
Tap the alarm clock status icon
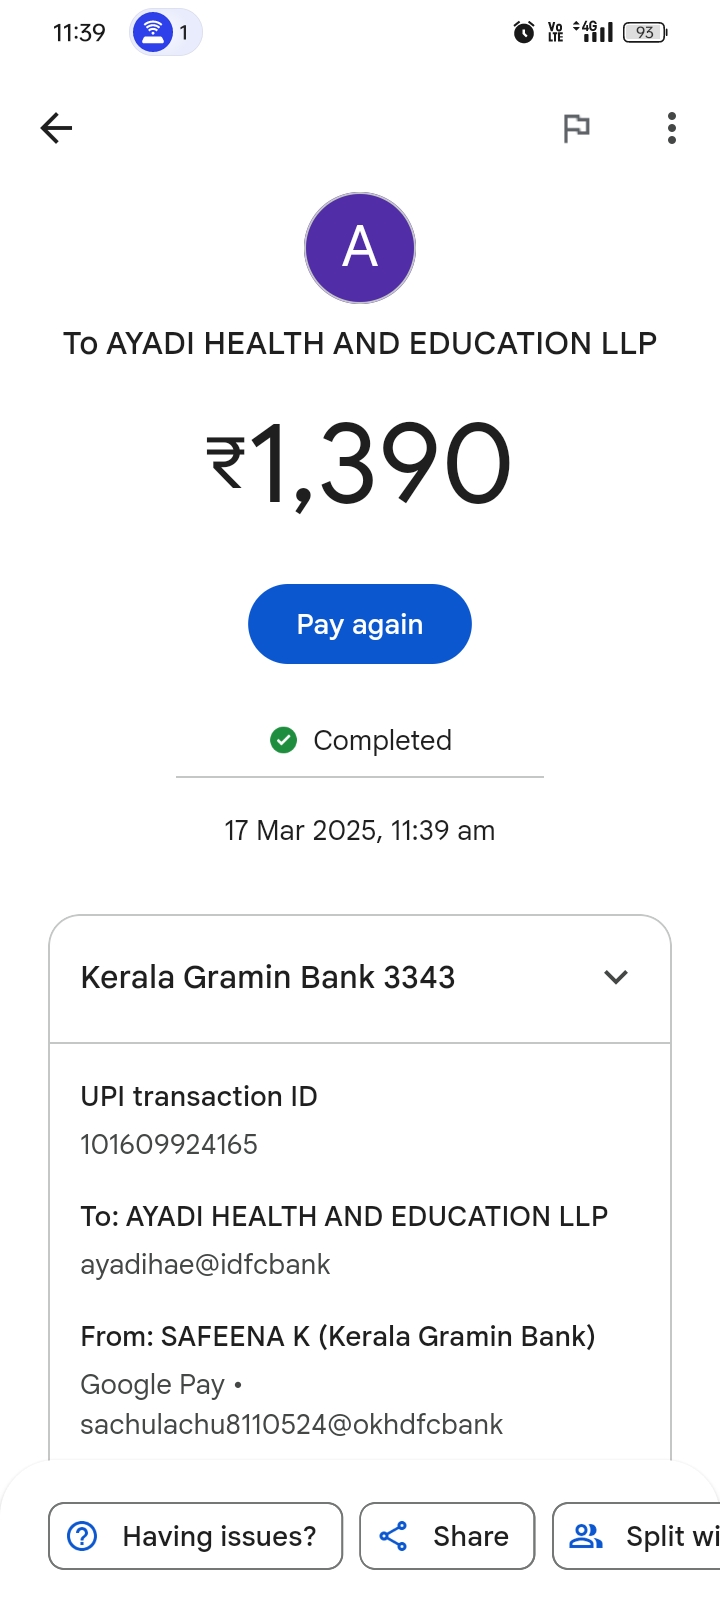coord(523,33)
